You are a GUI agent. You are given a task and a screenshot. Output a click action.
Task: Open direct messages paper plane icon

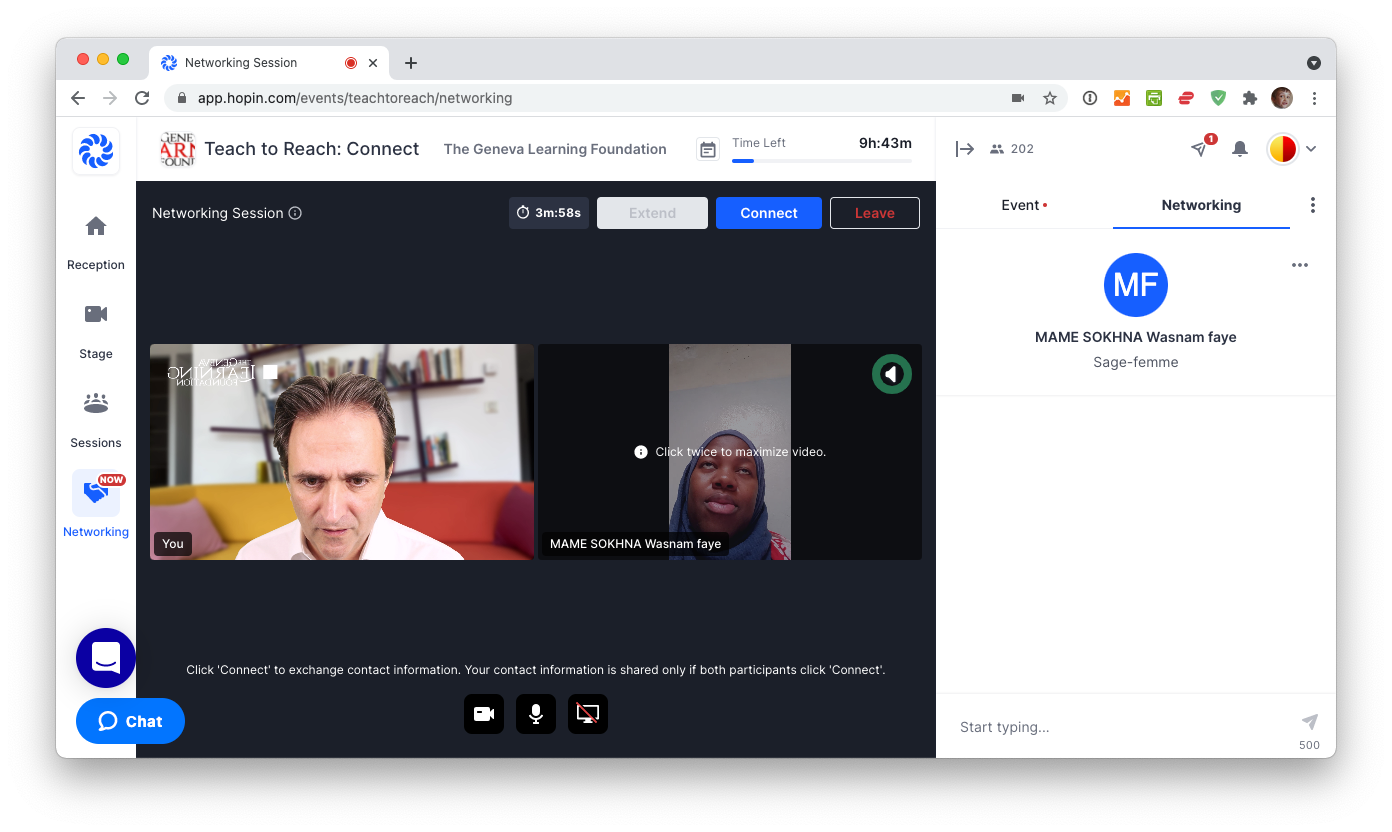(1199, 149)
